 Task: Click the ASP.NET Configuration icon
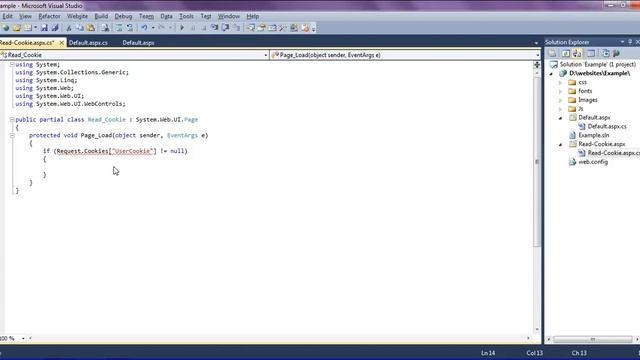[x=616, y=53]
